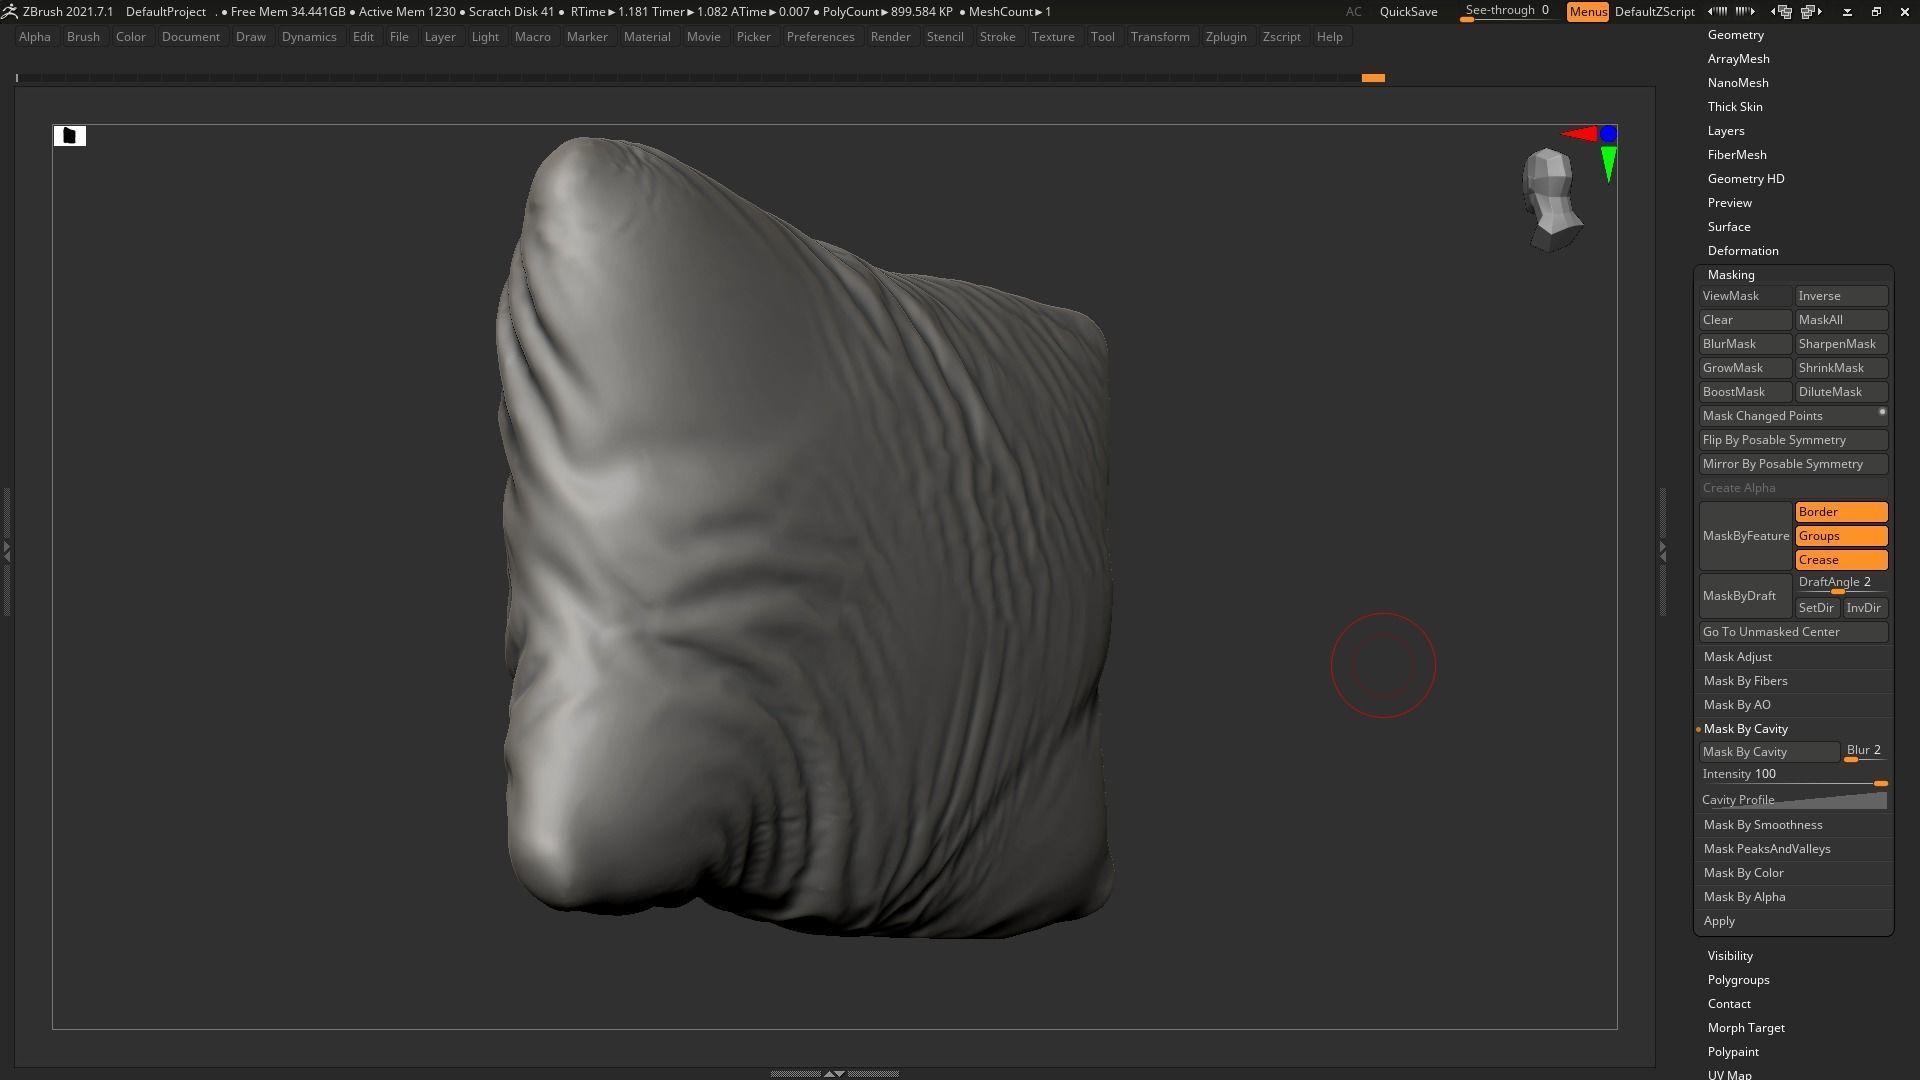1920x1080 pixels.
Task: Expand the Mask By Fibers section
Action: tap(1745, 681)
